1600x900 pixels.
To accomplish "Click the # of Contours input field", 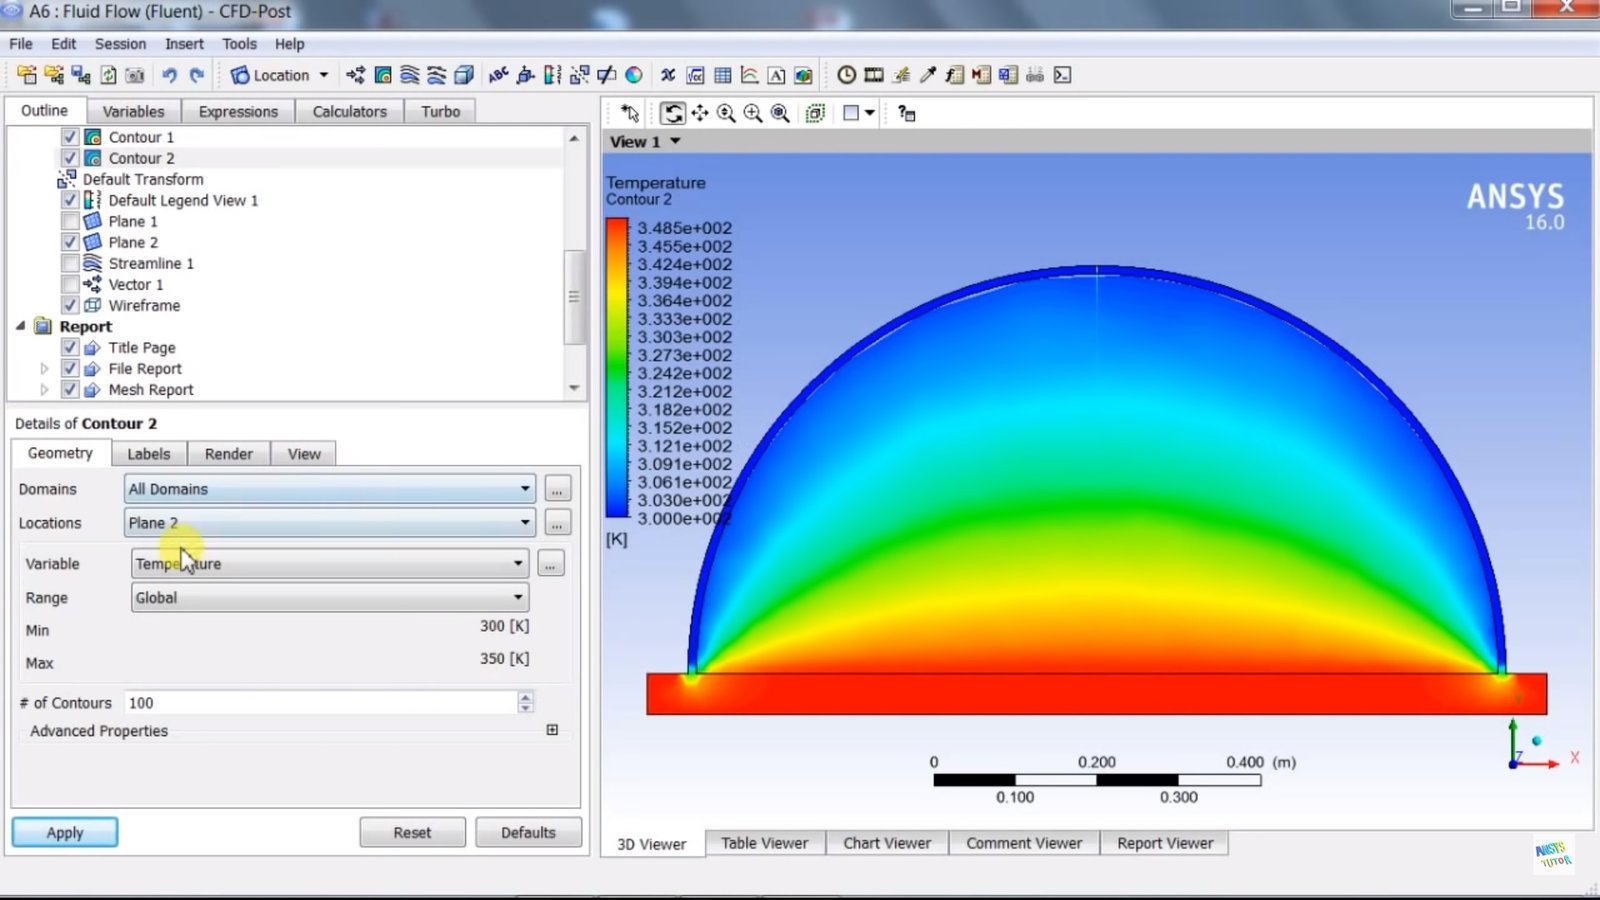I will pos(320,703).
